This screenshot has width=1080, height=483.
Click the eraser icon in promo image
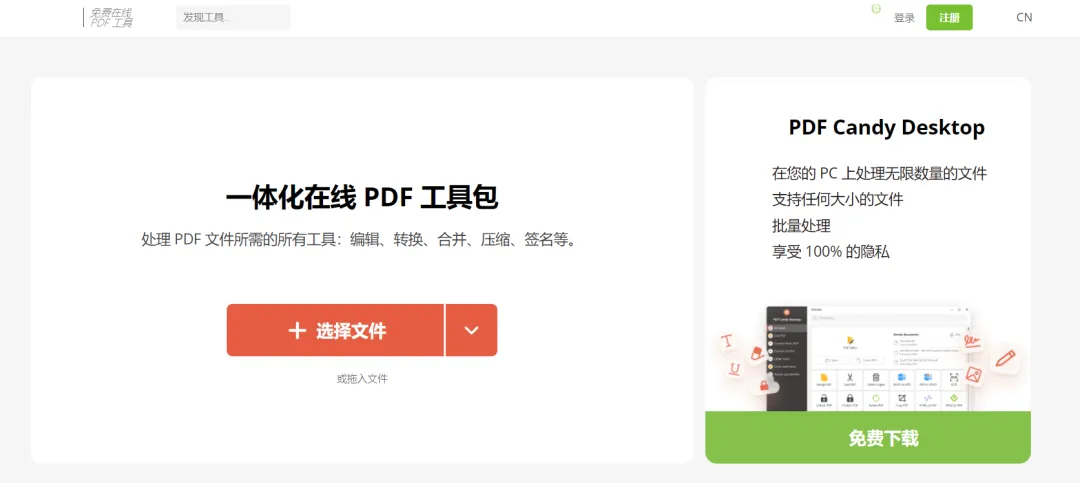(x=756, y=353)
